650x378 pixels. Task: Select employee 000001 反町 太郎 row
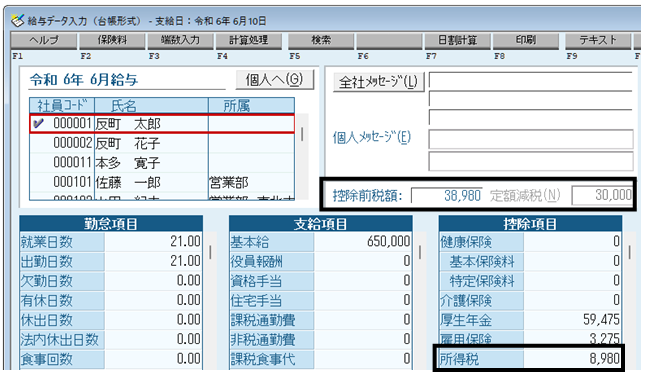tap(162, 124)
